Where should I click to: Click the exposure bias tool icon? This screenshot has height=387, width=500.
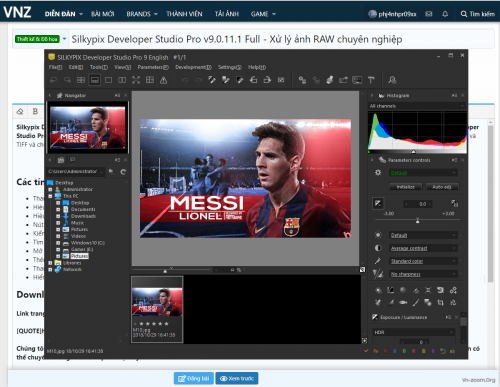(x=378, y=203)
